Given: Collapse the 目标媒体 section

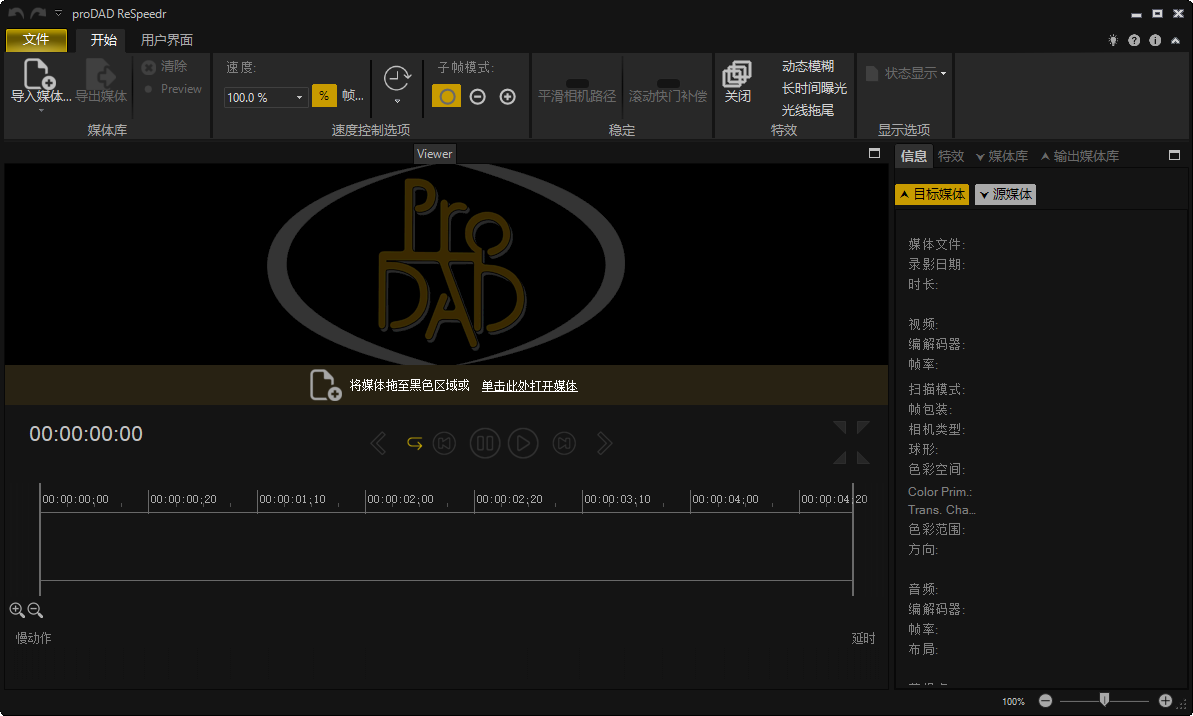Looking at the screenshot, I should [932, 194].
